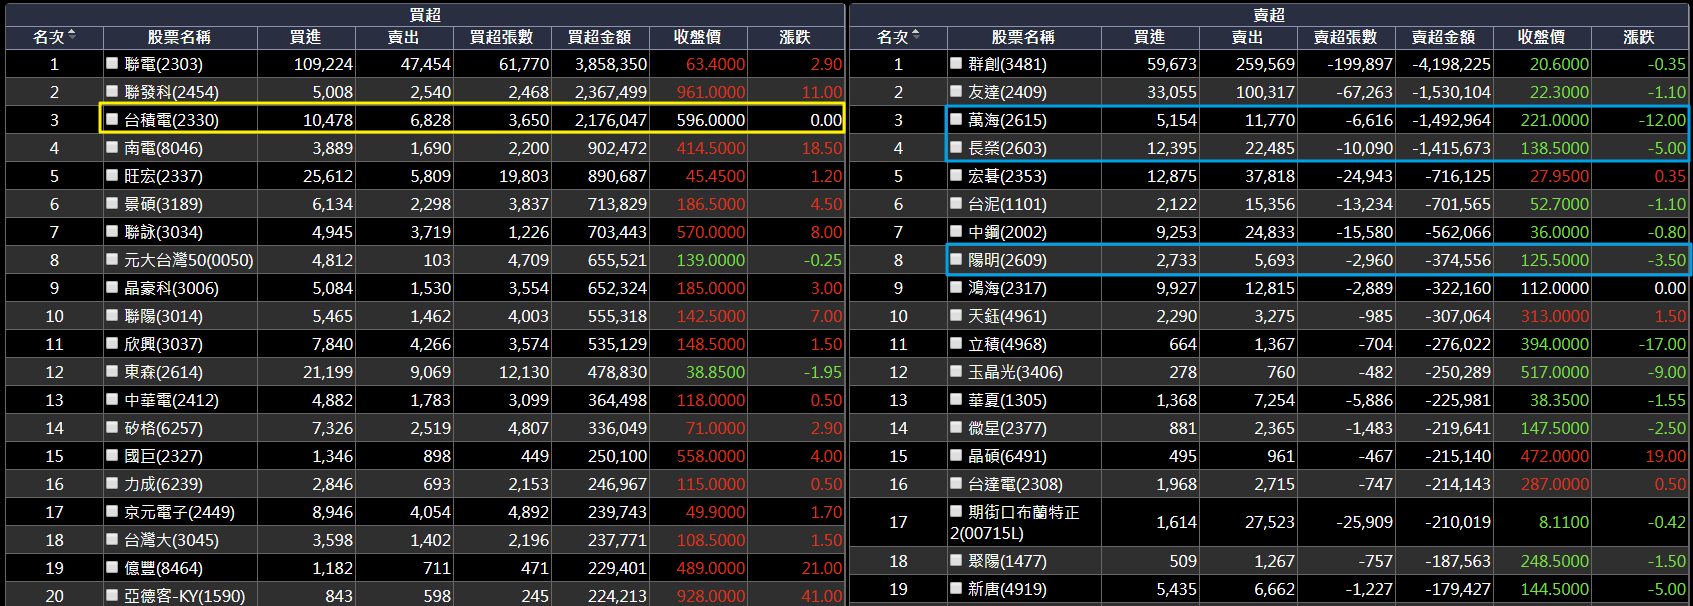Click the closing price 596.0000
This screenshot has width=1693, height=606.
pyautogui.click(x=710, y=120)
